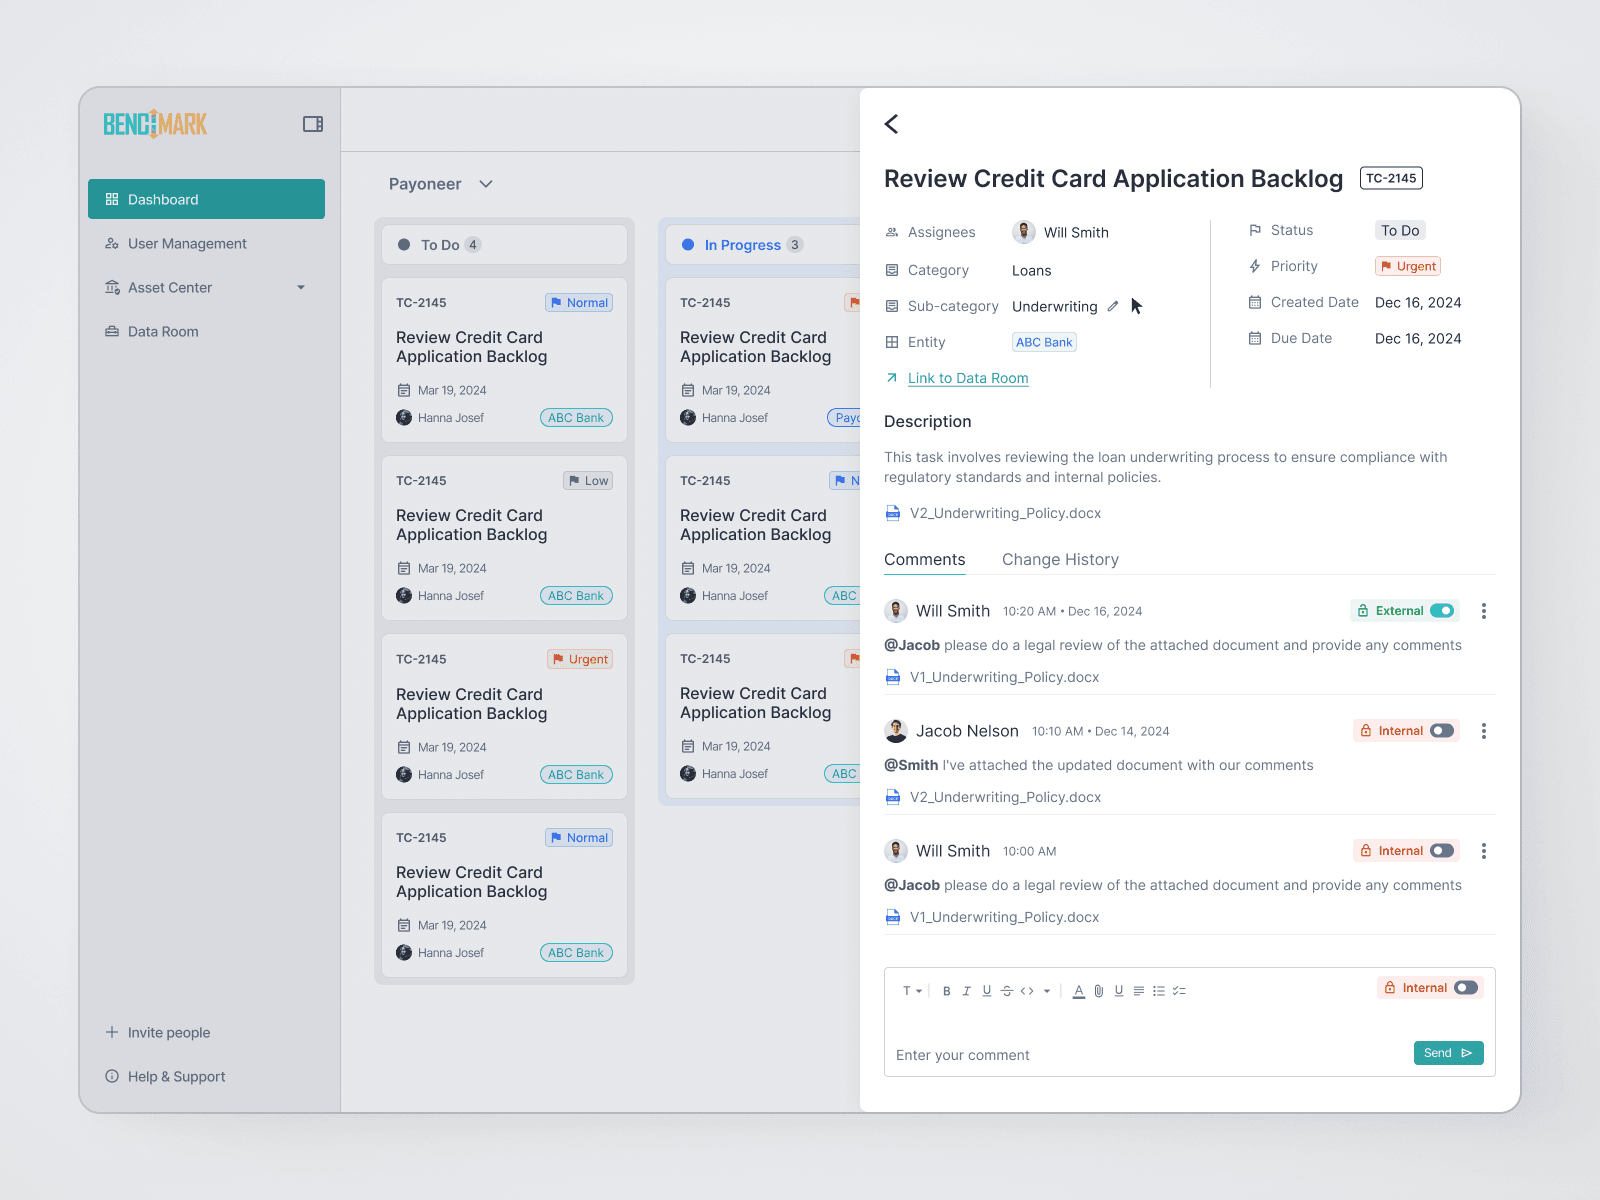Toggle External switch on Will Smith 10:20 AM comment
This screenshot has height=1200, width=1600.
1442,611
